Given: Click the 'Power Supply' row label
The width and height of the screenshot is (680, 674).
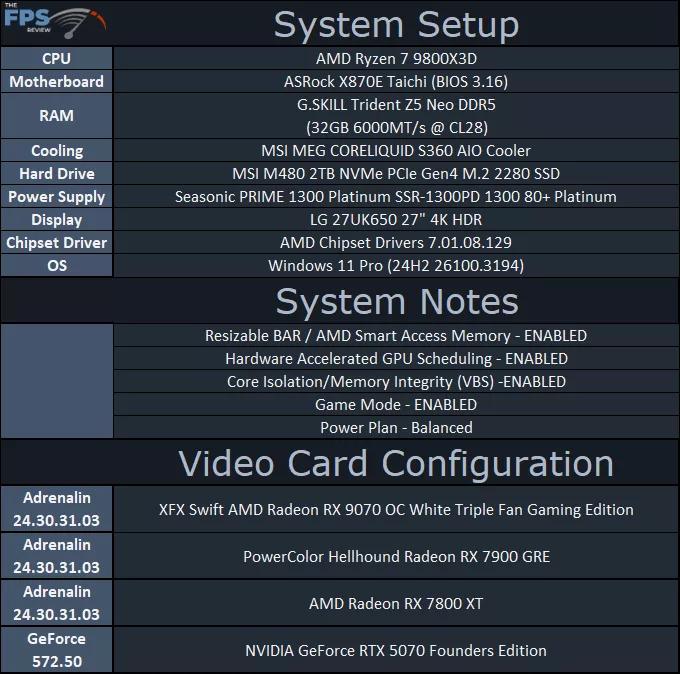Looking at the screenshot, I should click(x=56, y=196).
